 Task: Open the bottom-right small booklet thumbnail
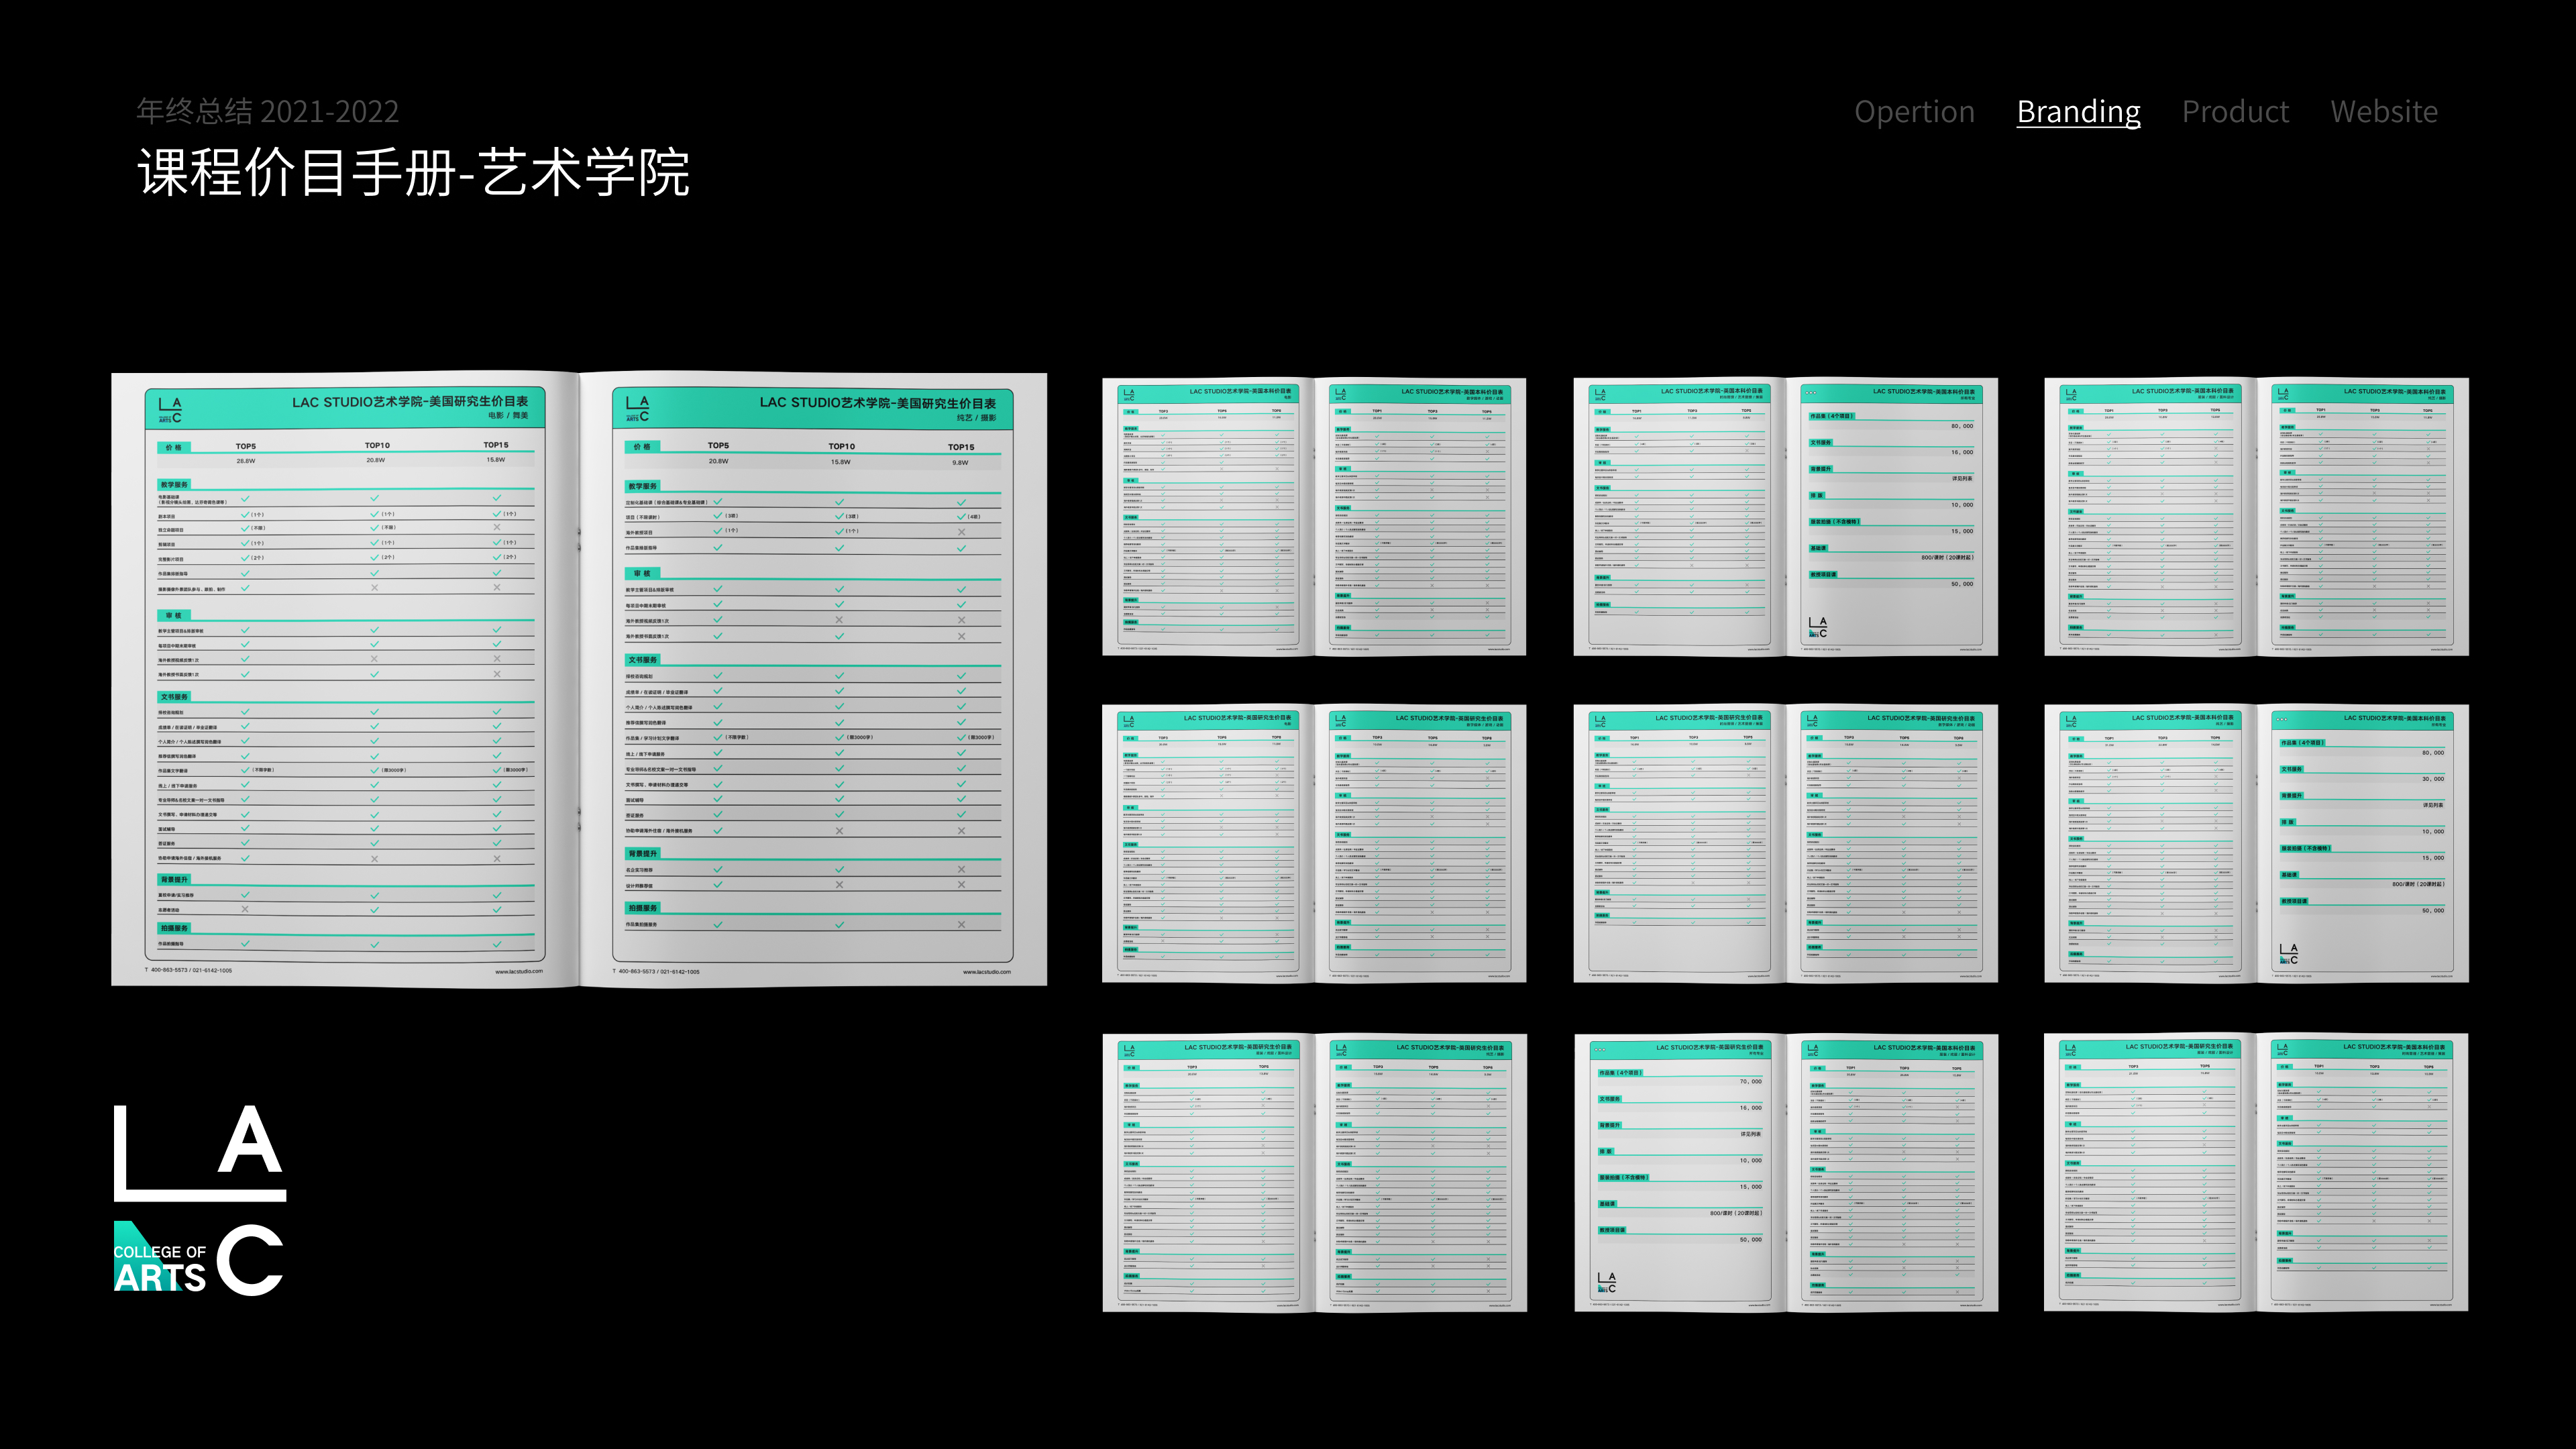(x=2256, y=1172)
